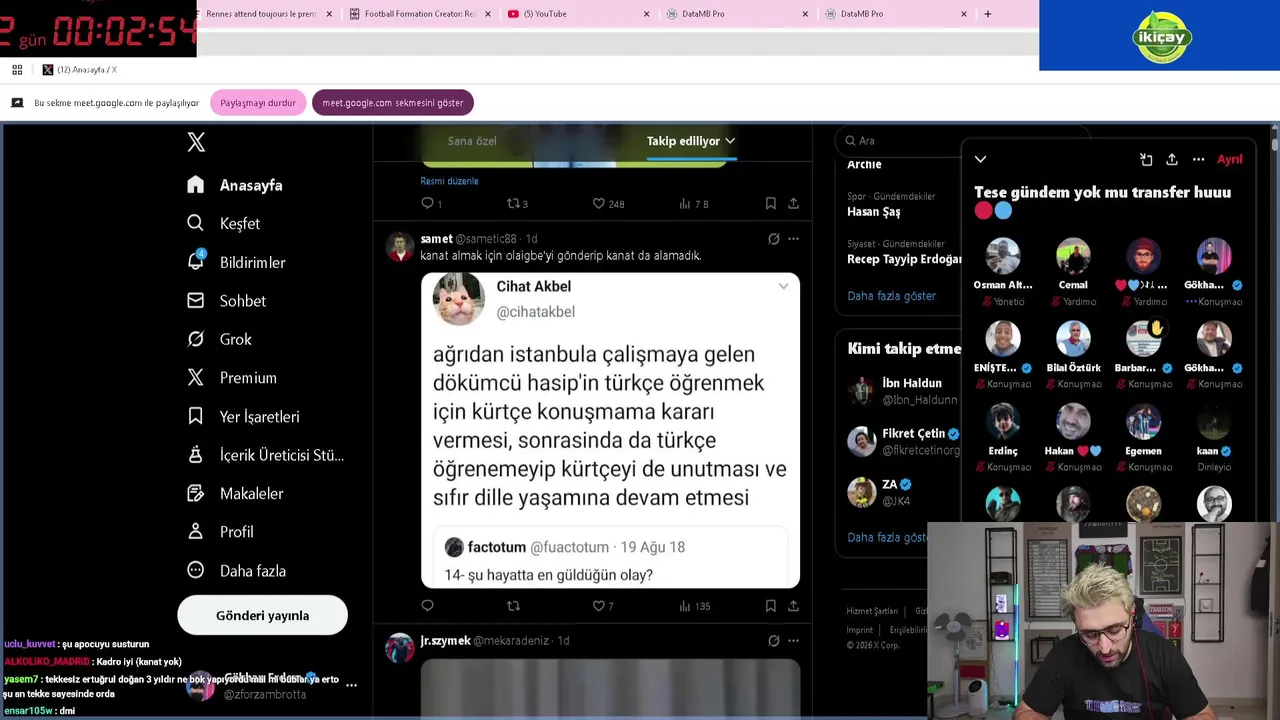This screenshot has height=720, width=1280.
Task: Close the YouTube browser tab
Action: coord(646,14)
